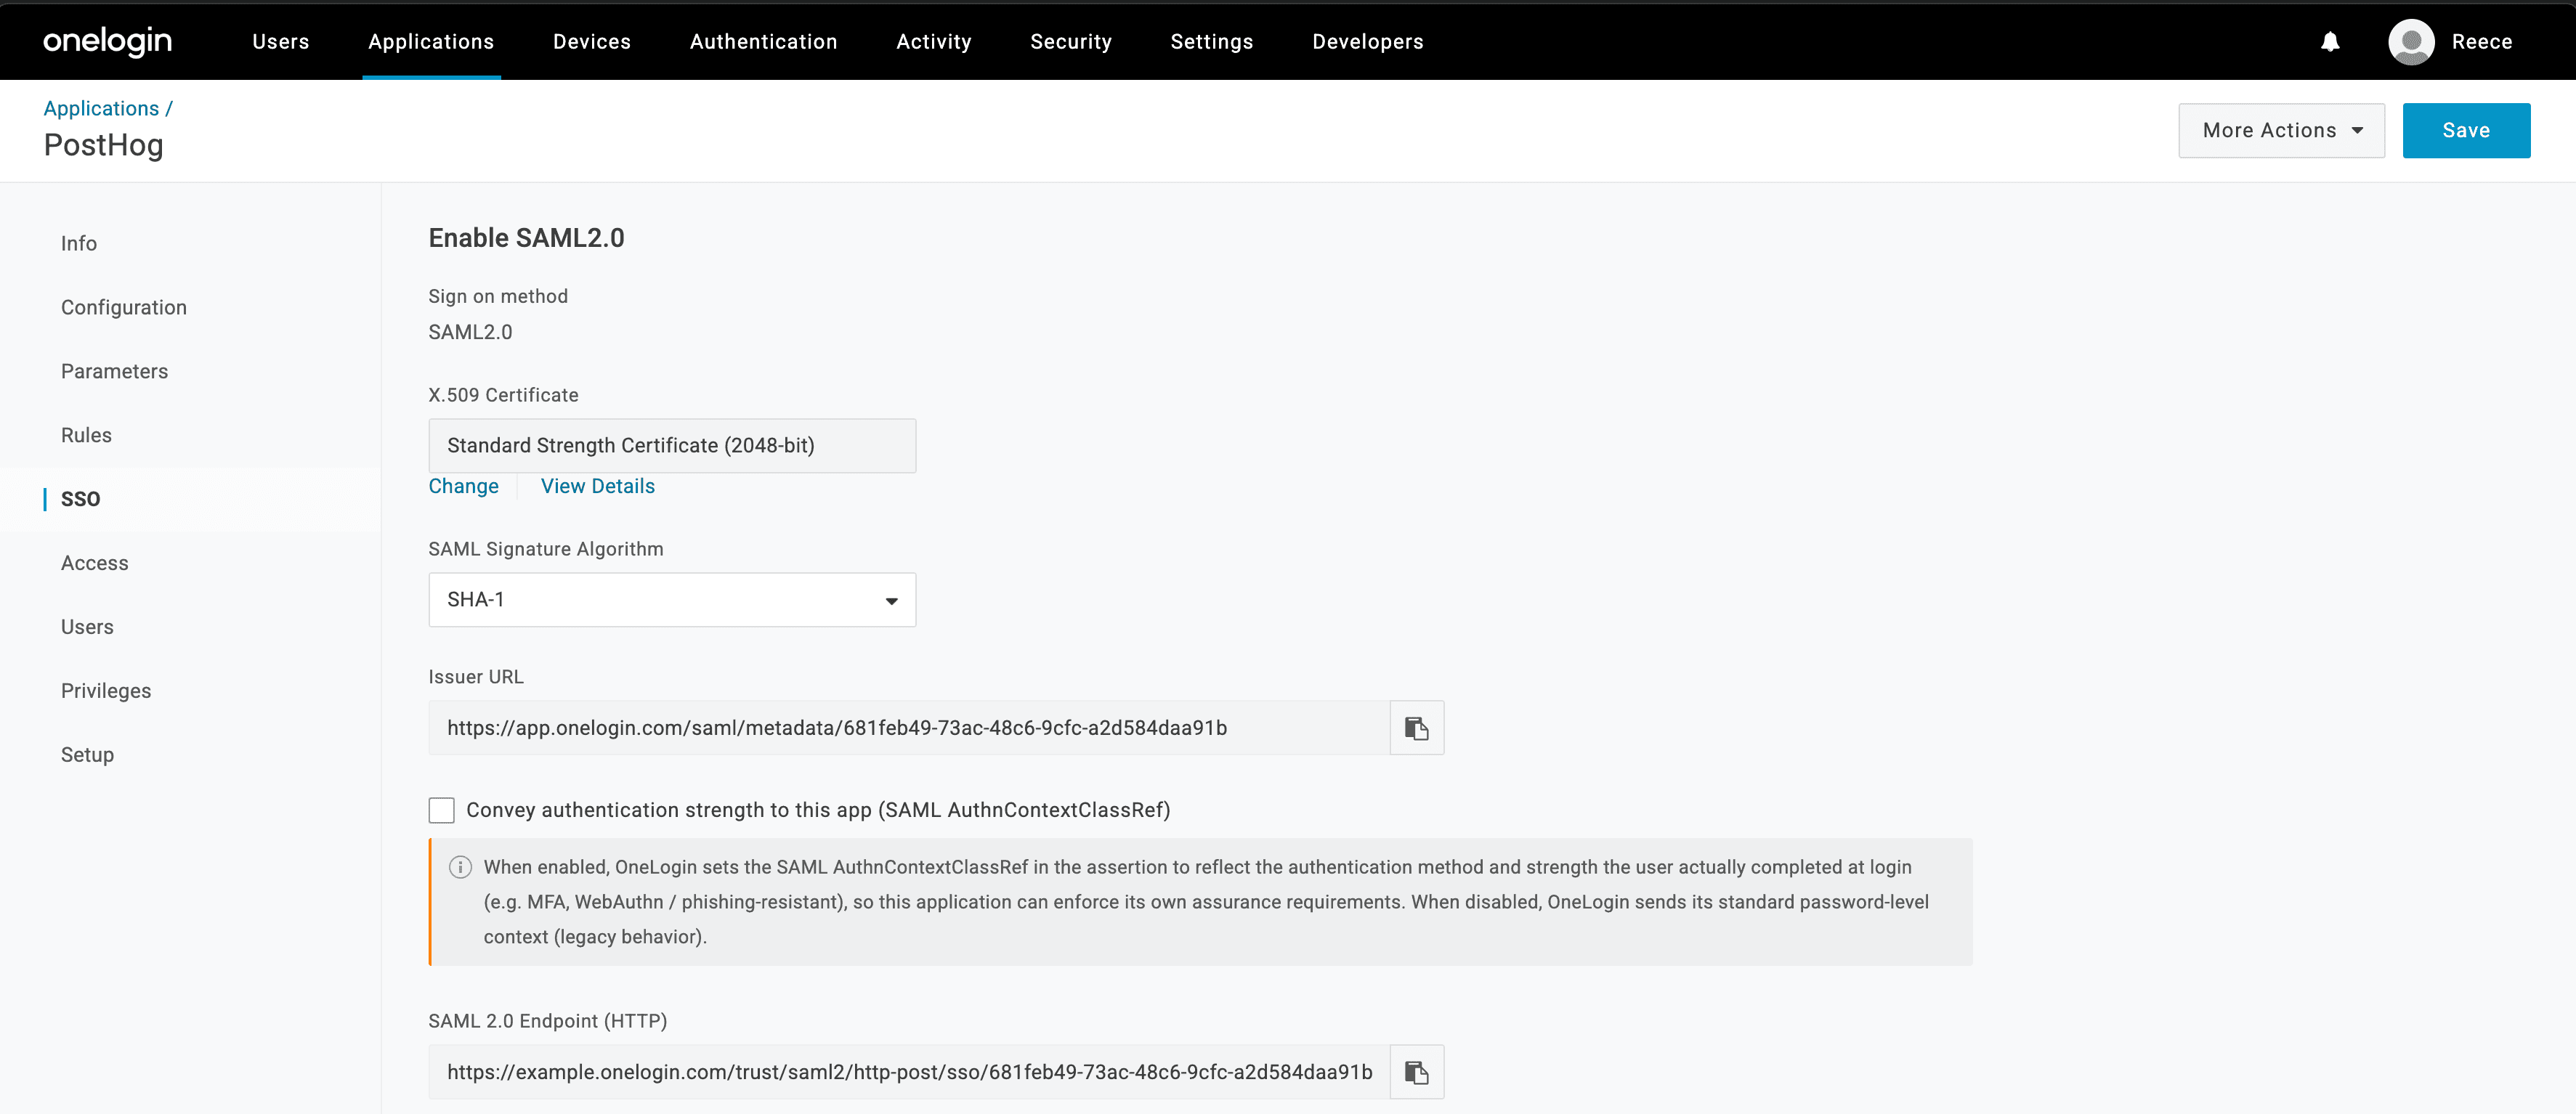2576x1114 pixels.
Task: Copy the Issuer URL to clipboard
Action: tap(1416, 728)
